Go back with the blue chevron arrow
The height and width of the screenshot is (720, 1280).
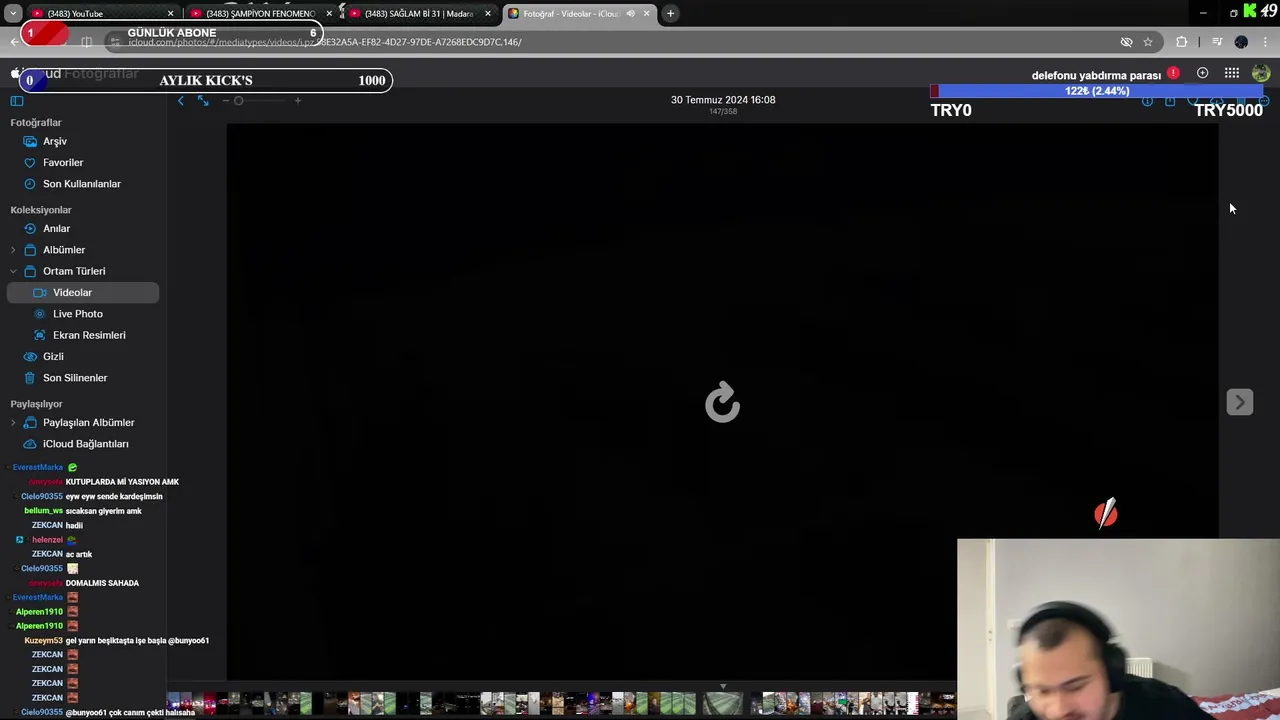[x=181, y=101]
